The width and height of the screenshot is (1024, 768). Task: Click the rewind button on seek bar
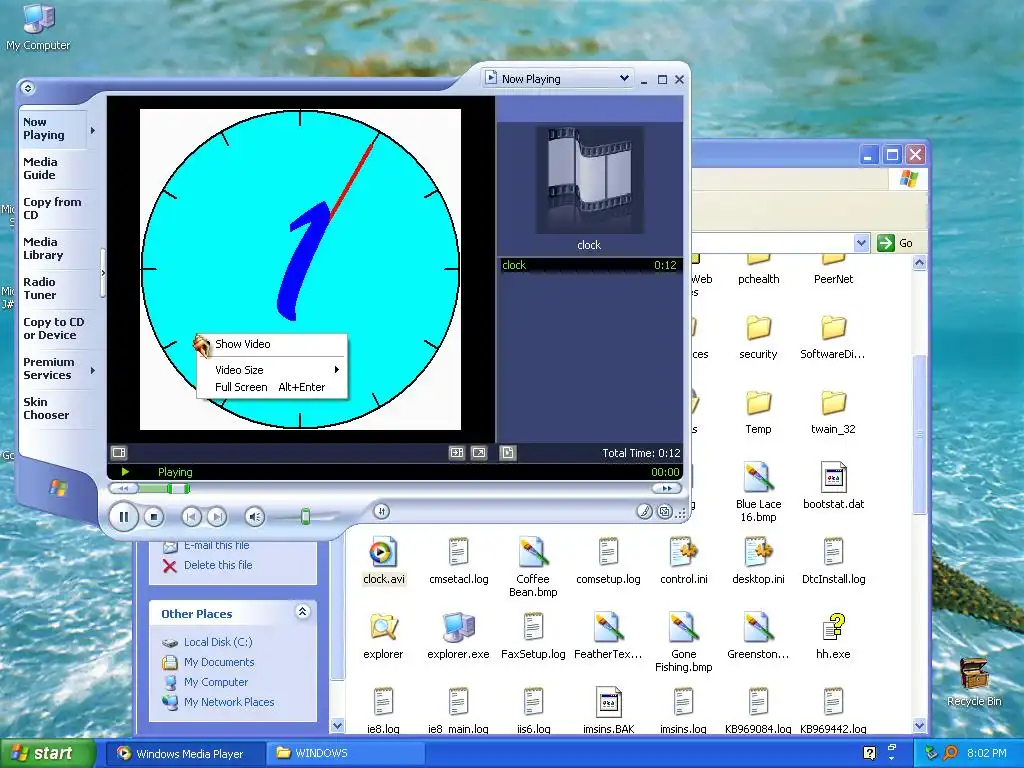pyautogui.click(x=123, y=488)
